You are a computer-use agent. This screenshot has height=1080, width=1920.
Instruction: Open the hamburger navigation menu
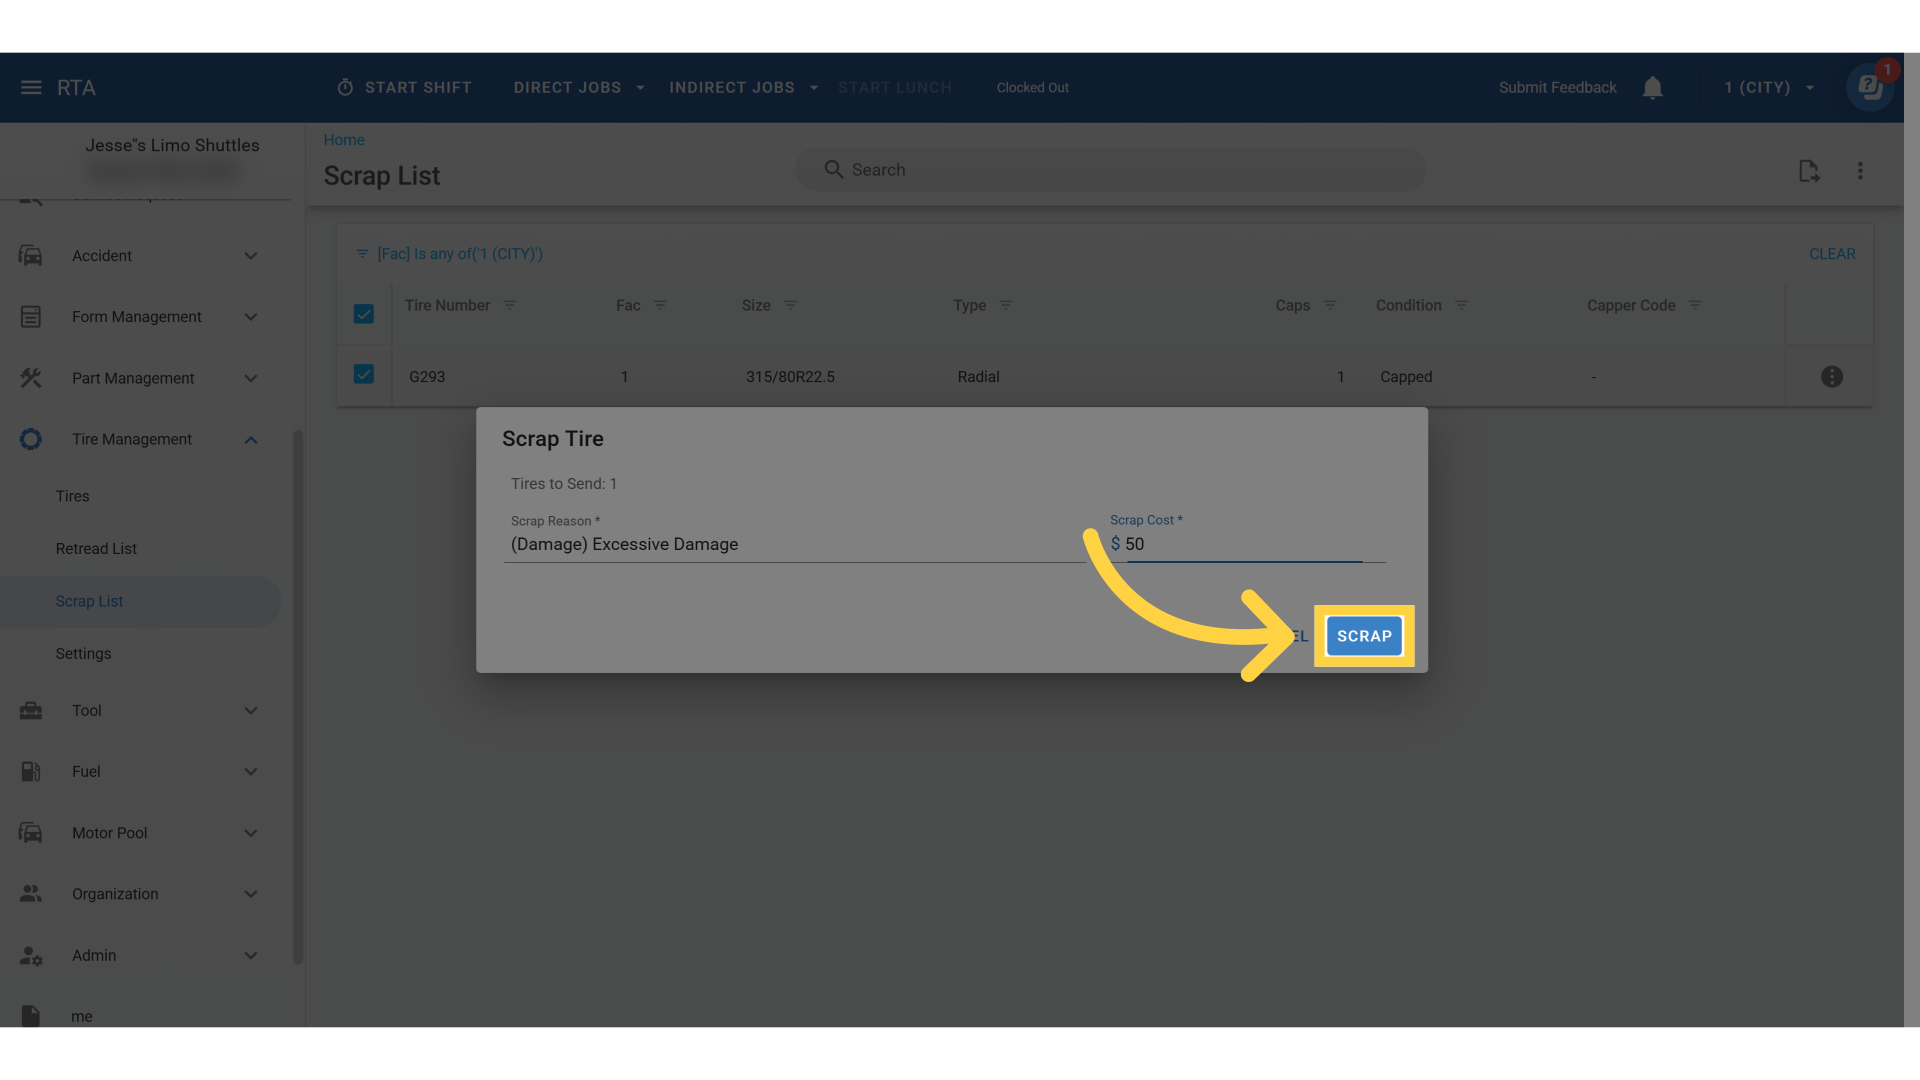coord(31,88)
